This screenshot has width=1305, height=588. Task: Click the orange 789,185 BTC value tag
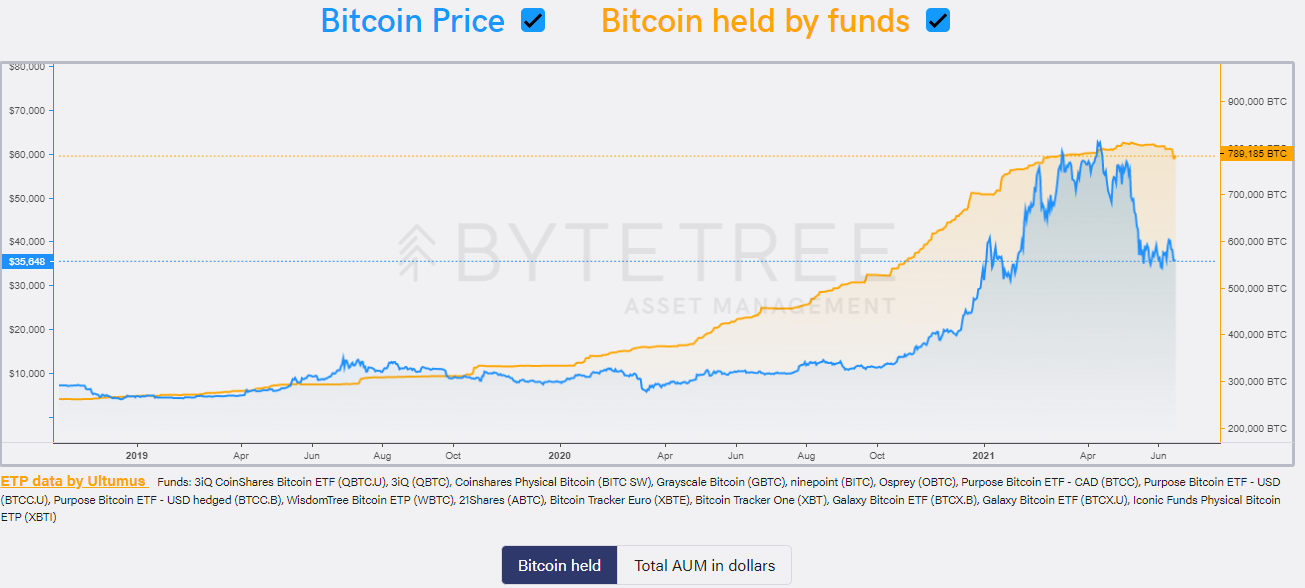1256,153
